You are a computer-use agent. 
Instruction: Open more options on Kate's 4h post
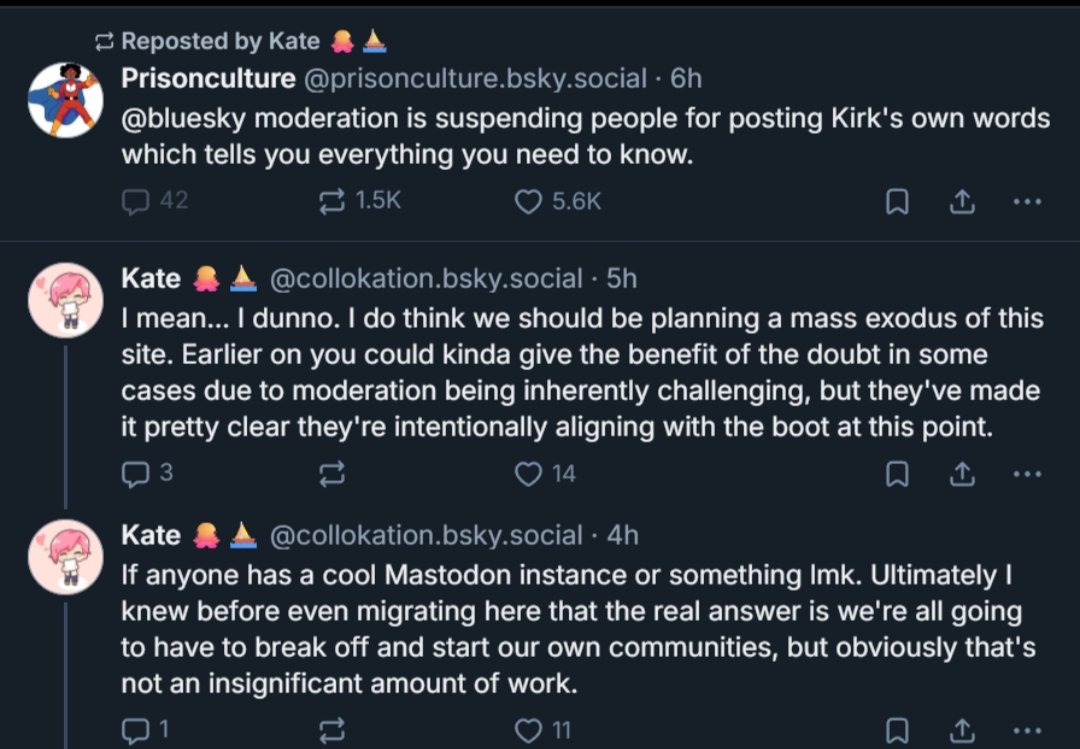point(1026,731)
